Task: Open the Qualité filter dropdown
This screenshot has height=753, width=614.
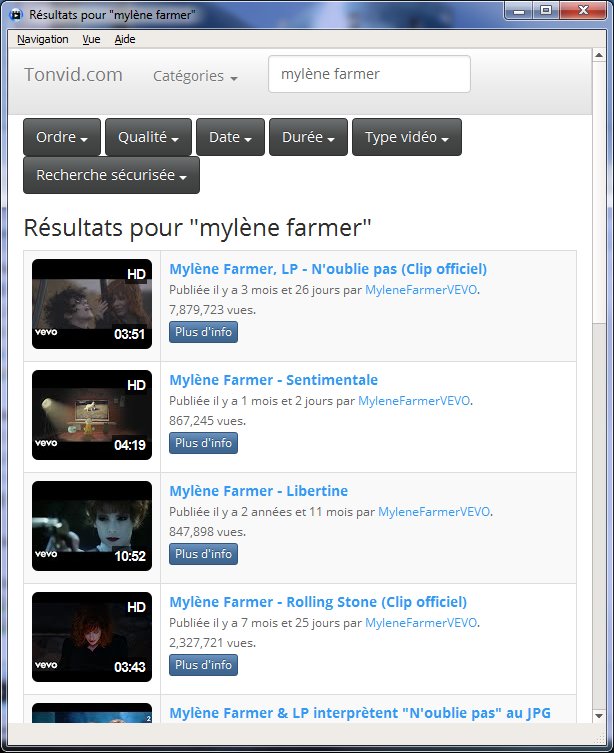Action: point(148,137)
